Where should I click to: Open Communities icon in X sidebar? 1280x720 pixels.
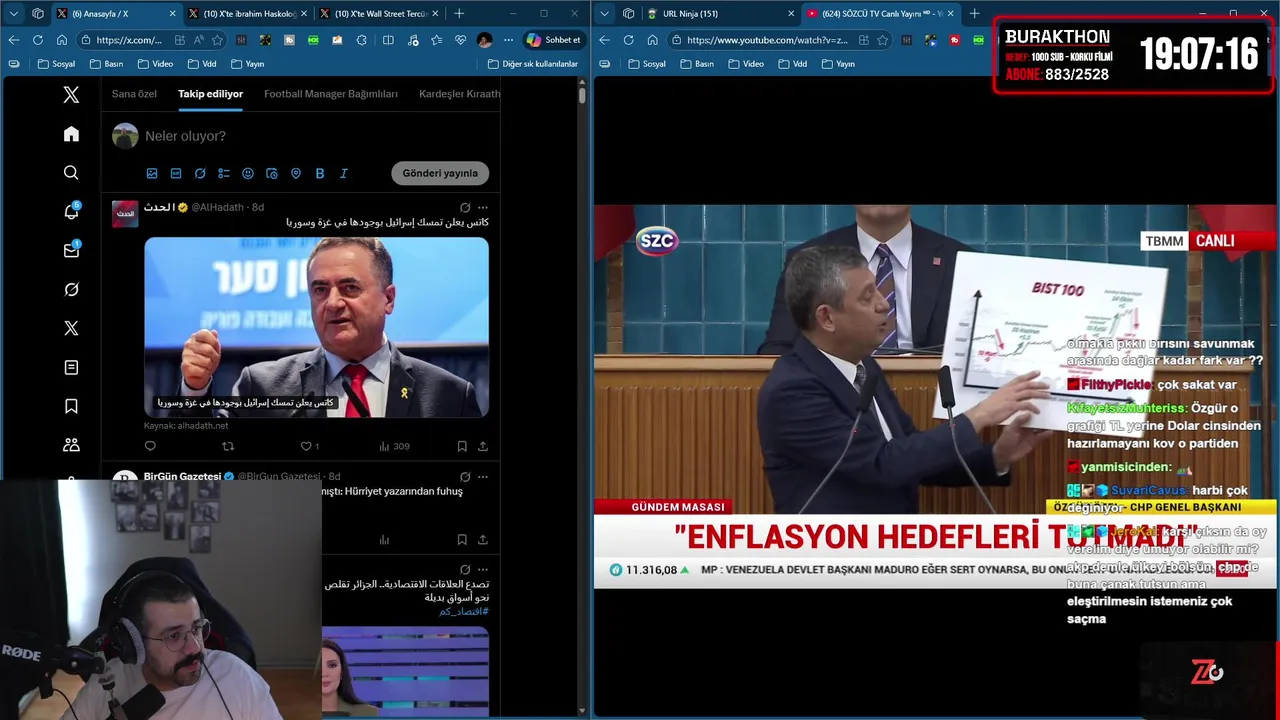click(71, 446)
